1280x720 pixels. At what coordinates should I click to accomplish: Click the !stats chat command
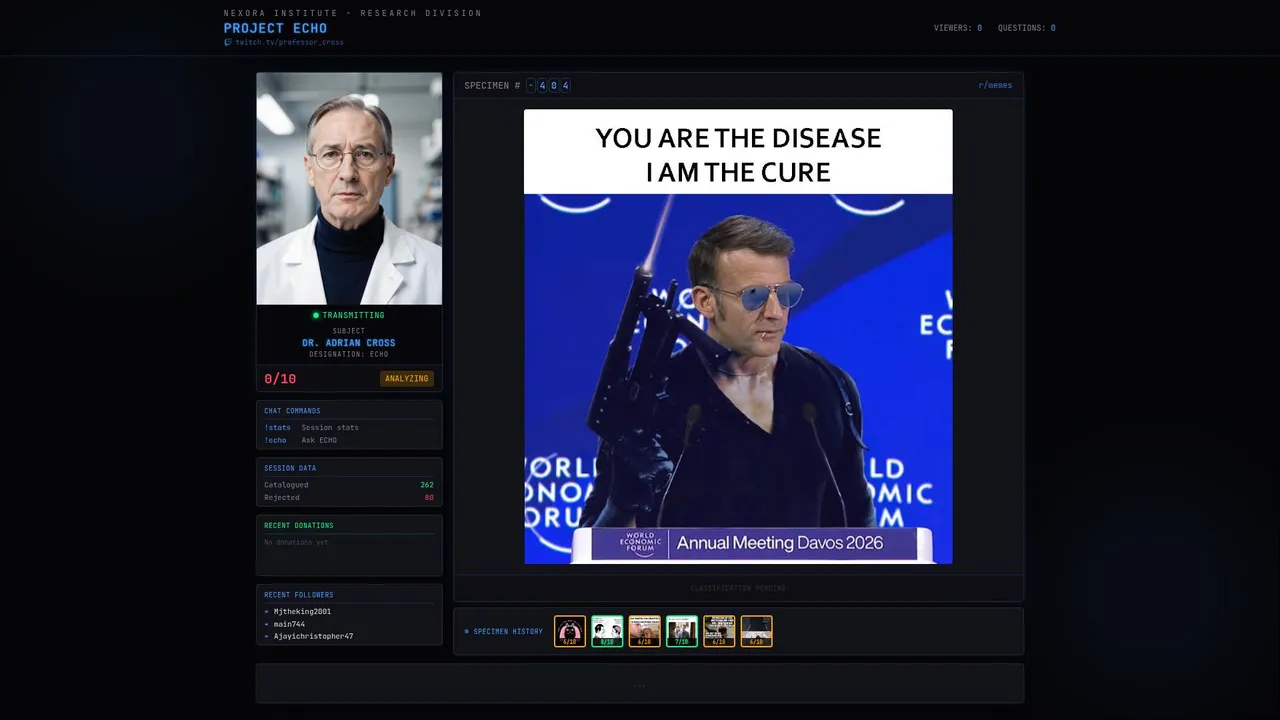coord(277,427)
